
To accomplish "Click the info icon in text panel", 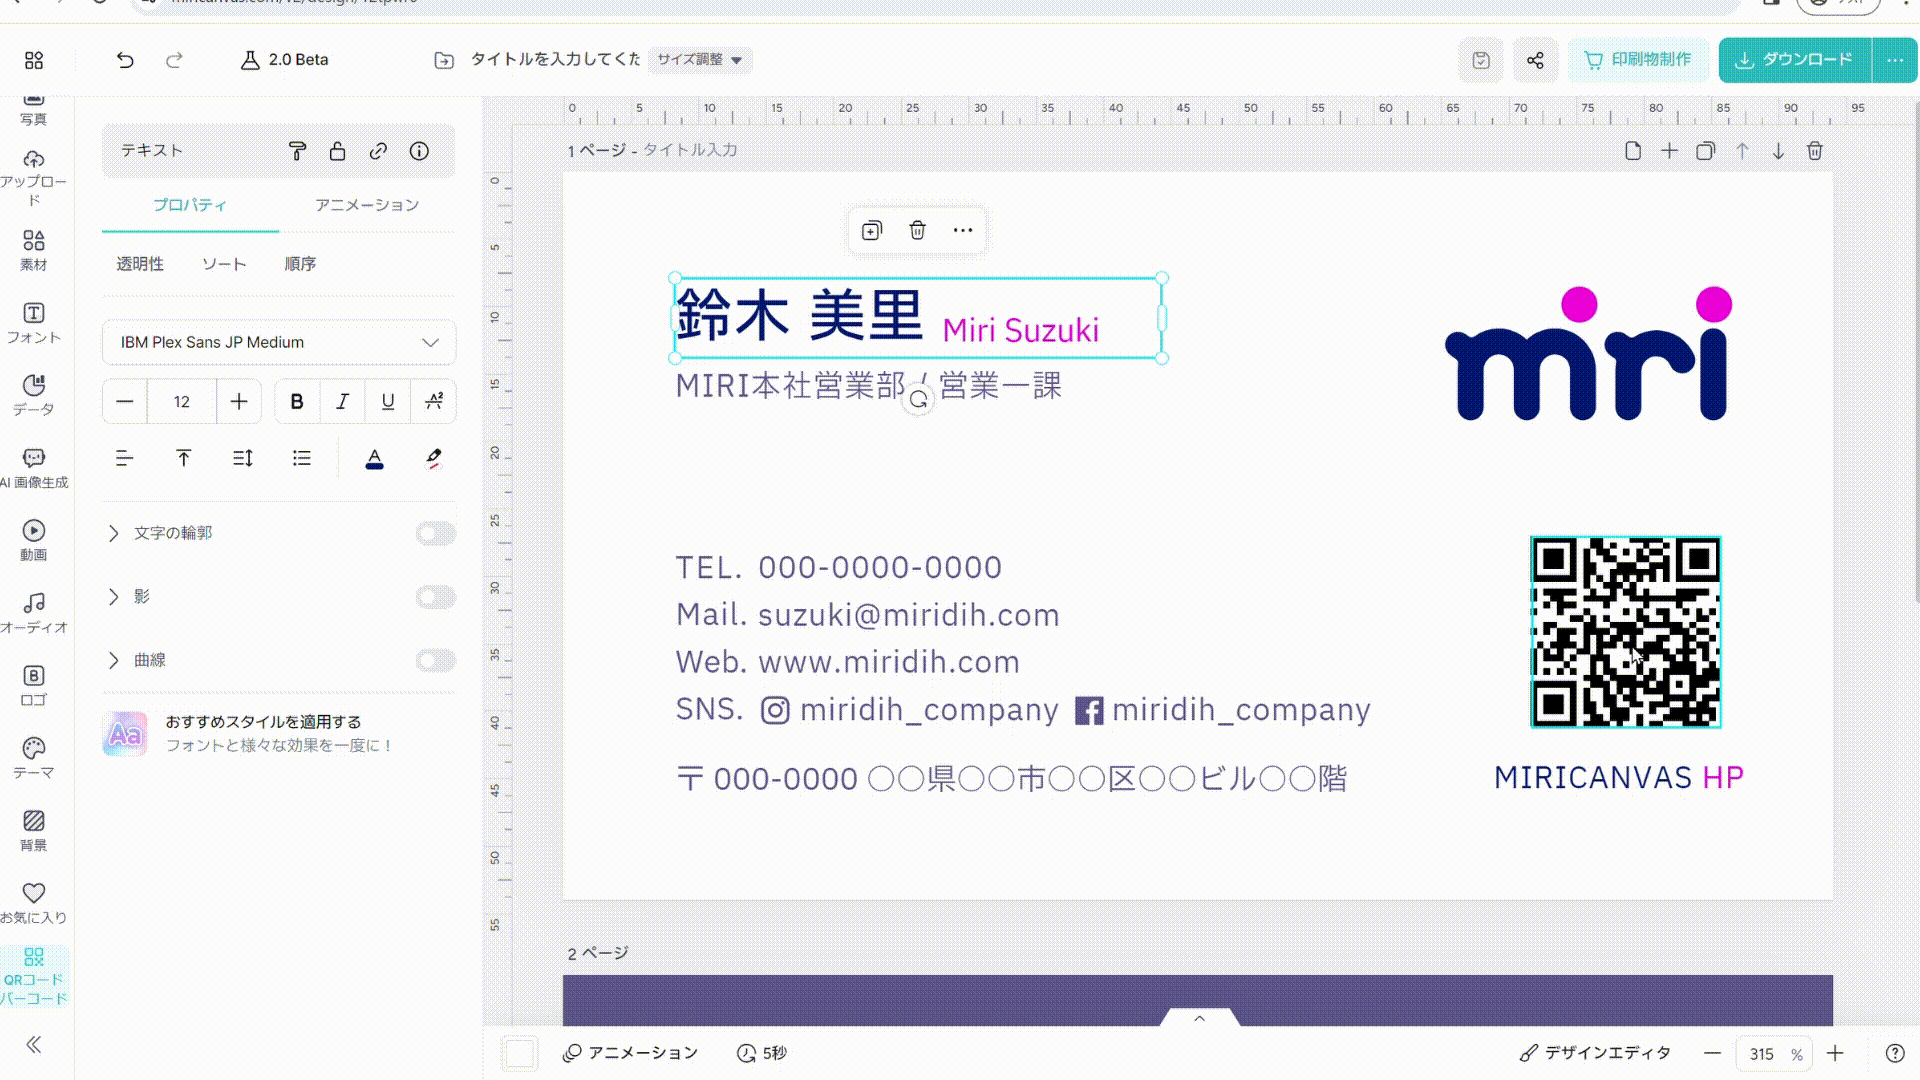I will click(419, 151).
